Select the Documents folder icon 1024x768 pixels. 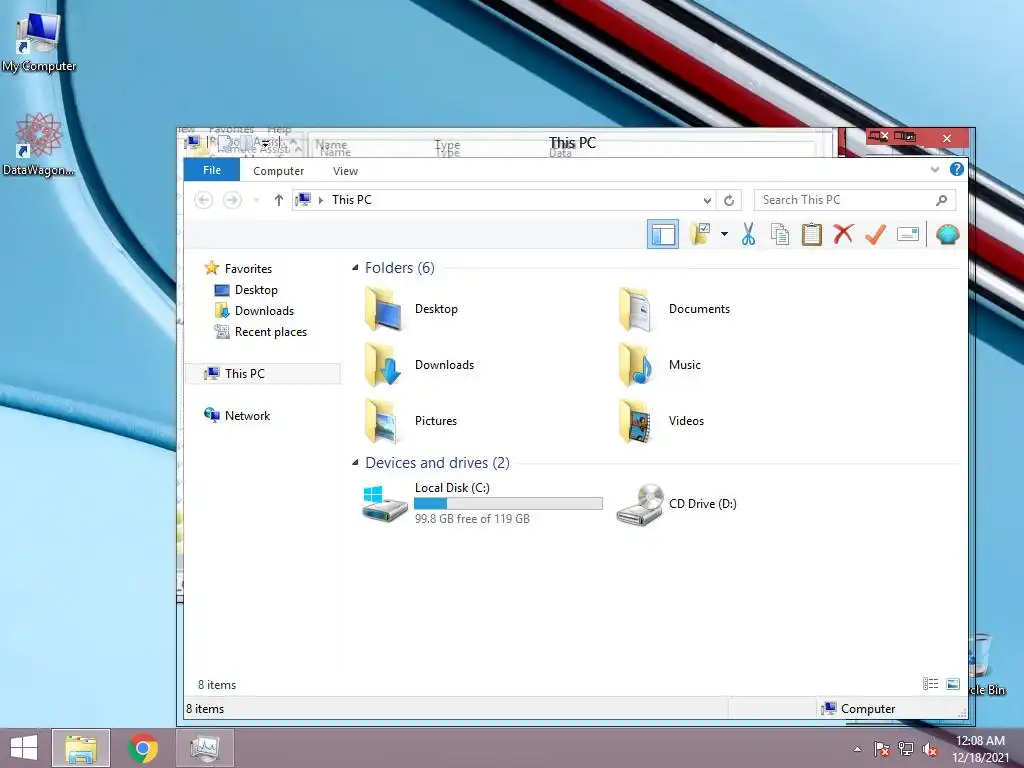click(x=635, y=309)
